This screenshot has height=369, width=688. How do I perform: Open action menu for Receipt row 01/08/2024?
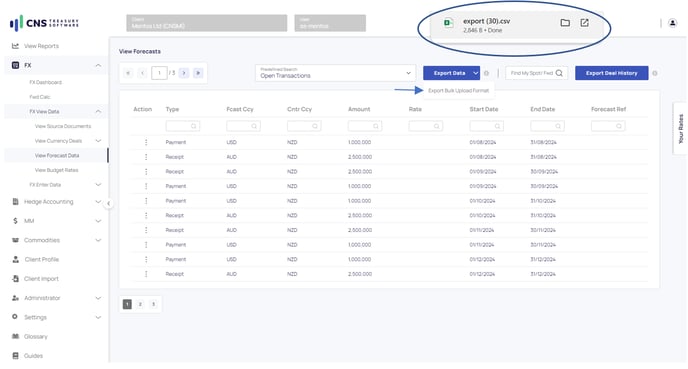pyautogui.click(x=146, y=157)
